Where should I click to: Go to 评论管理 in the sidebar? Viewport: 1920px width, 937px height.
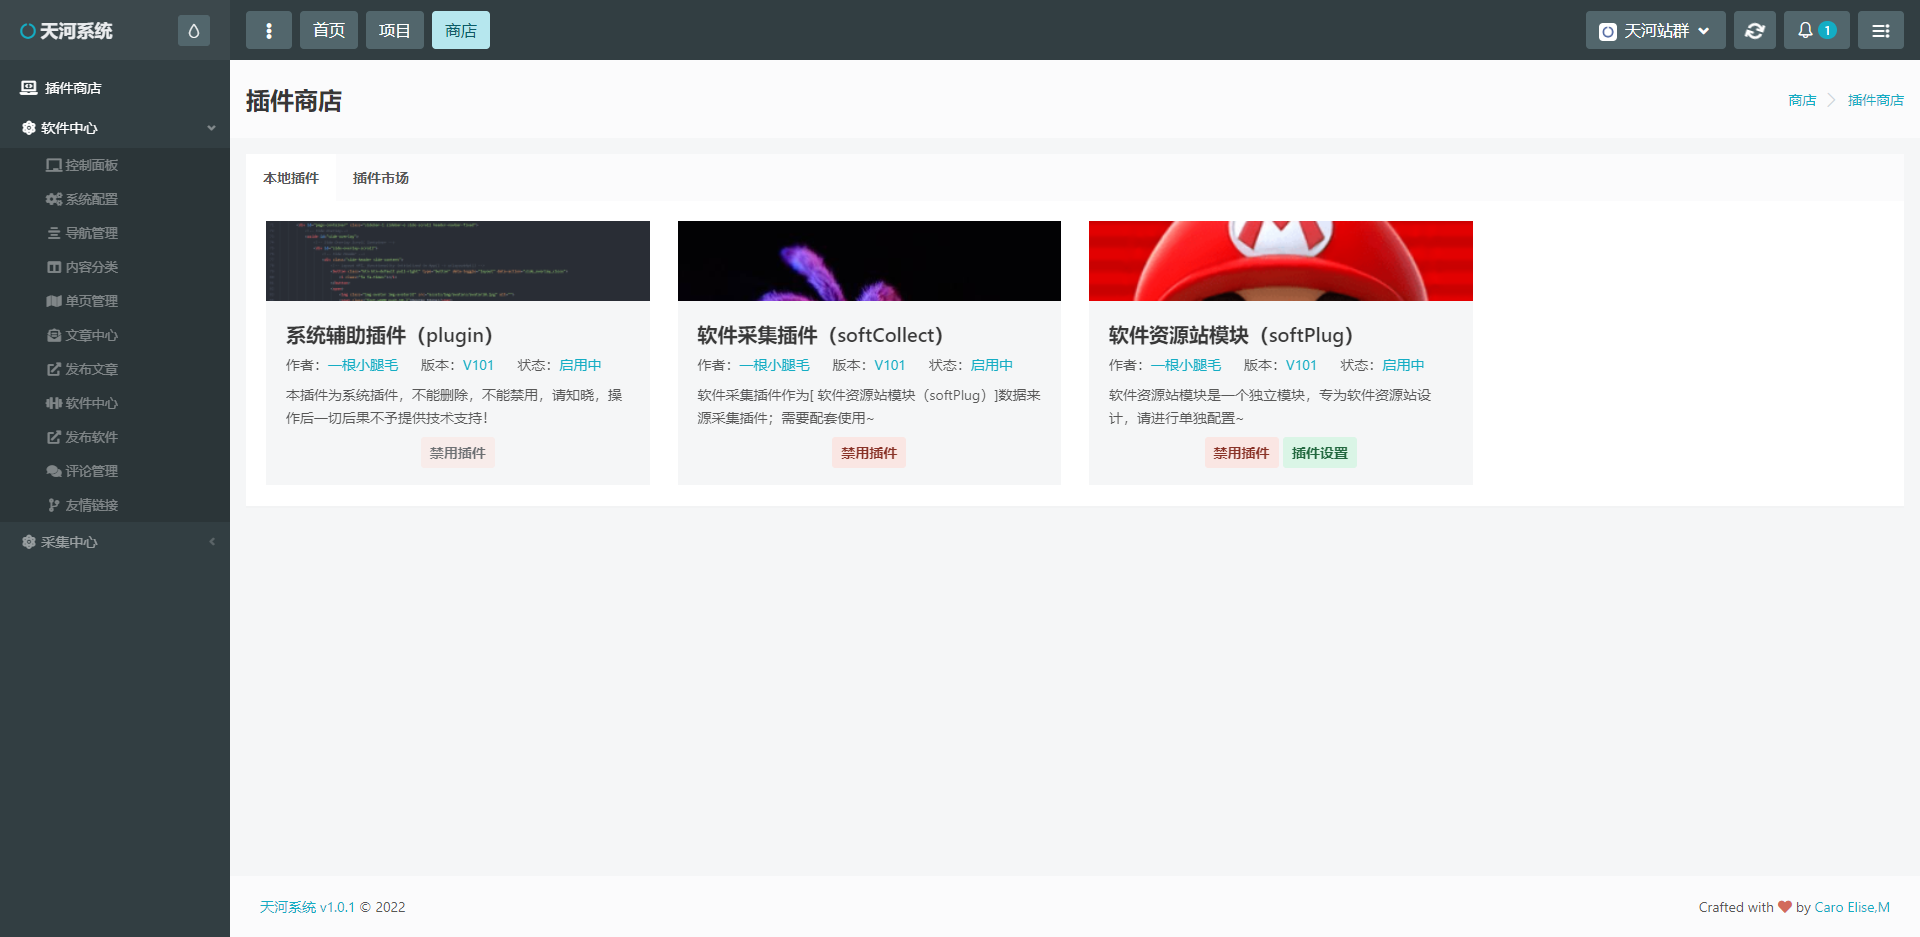91,471
